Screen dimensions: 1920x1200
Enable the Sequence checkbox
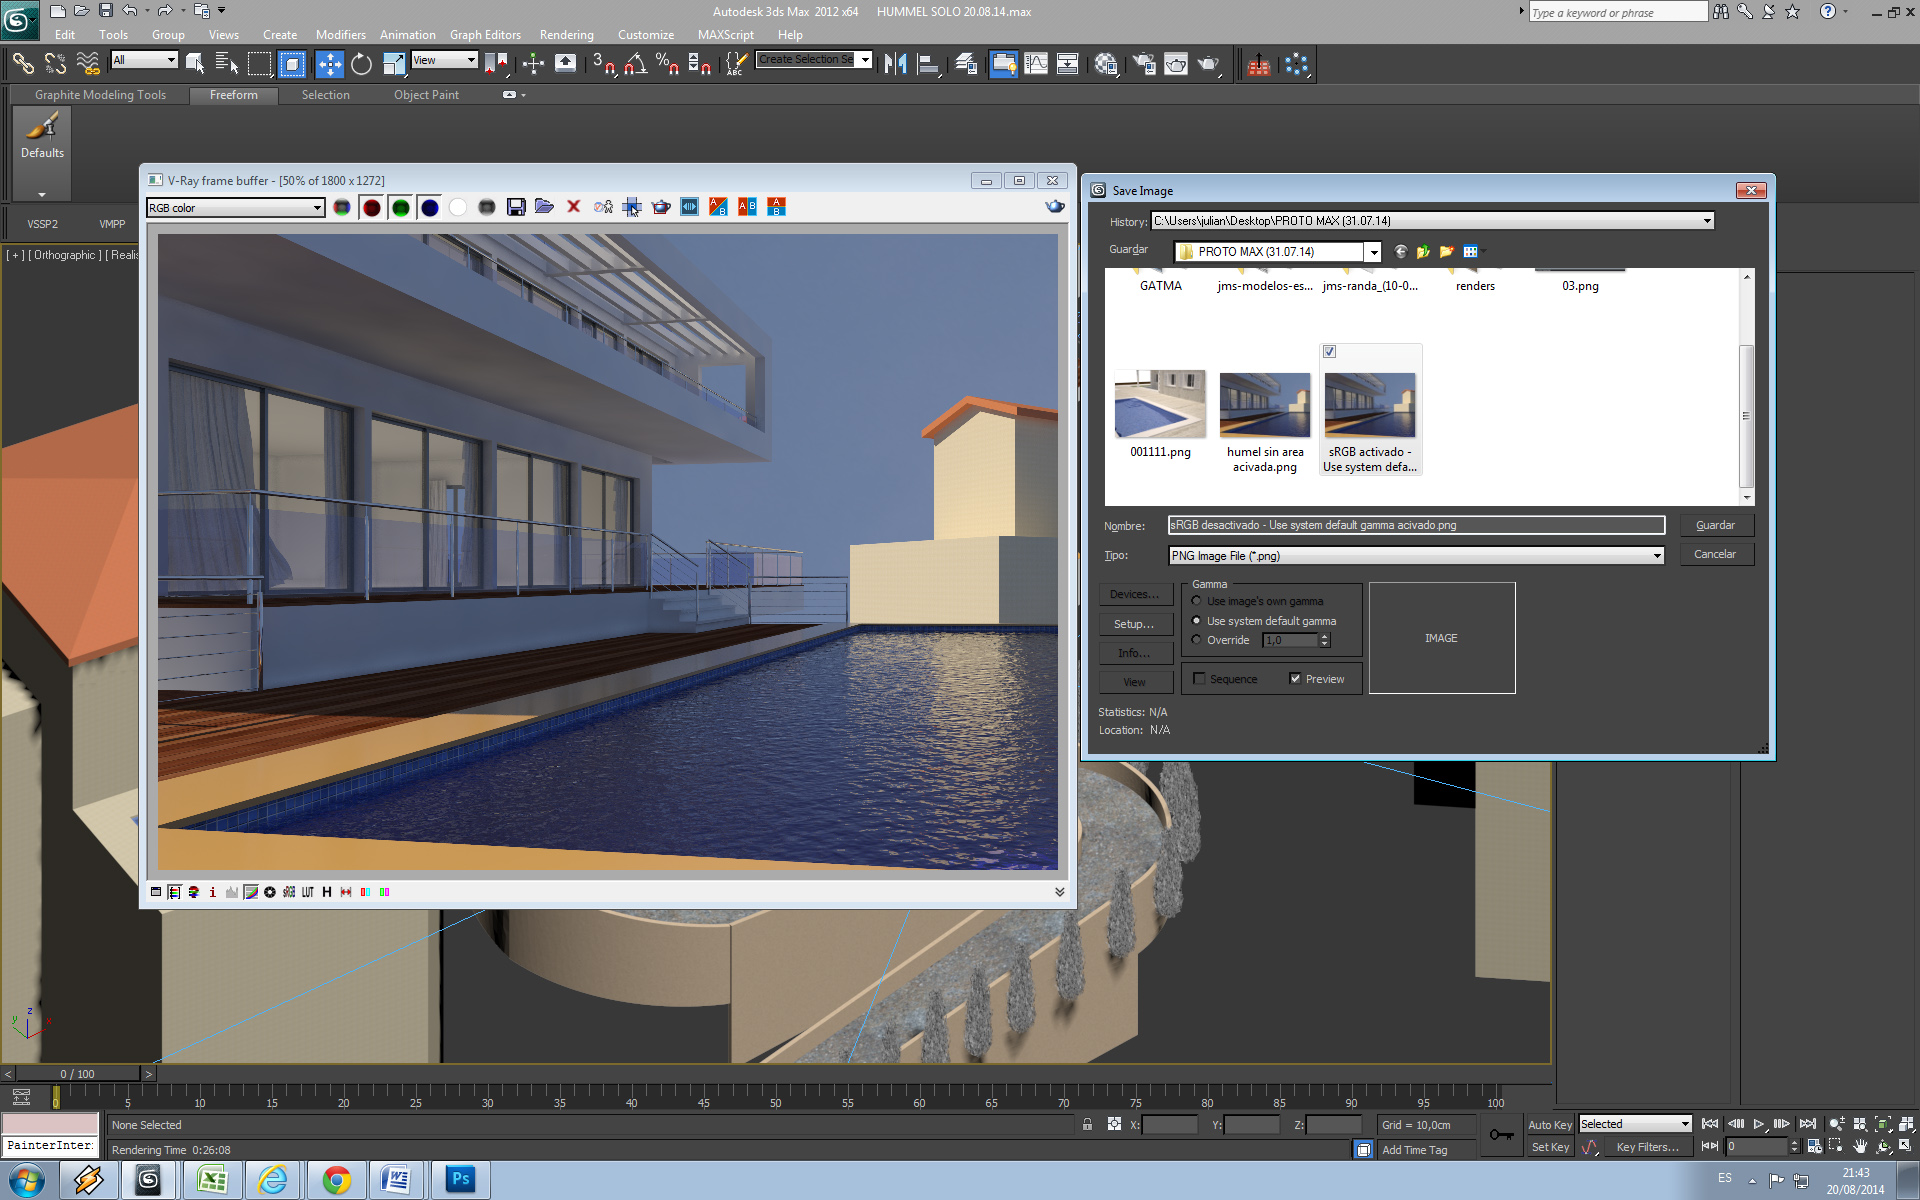(1199, 679)
